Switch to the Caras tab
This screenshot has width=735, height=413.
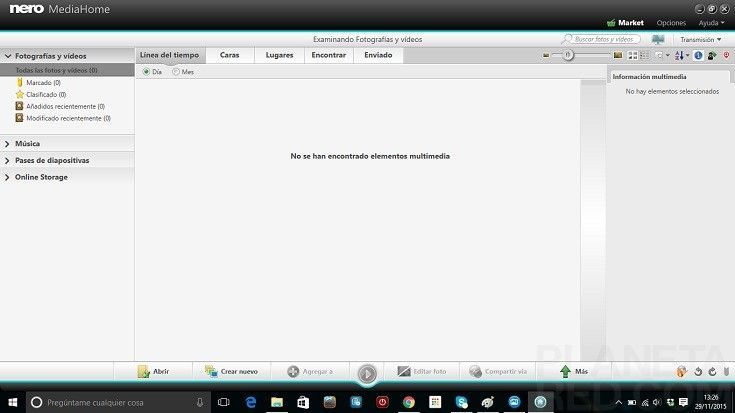pyautogui.click(x=230, y=55)
